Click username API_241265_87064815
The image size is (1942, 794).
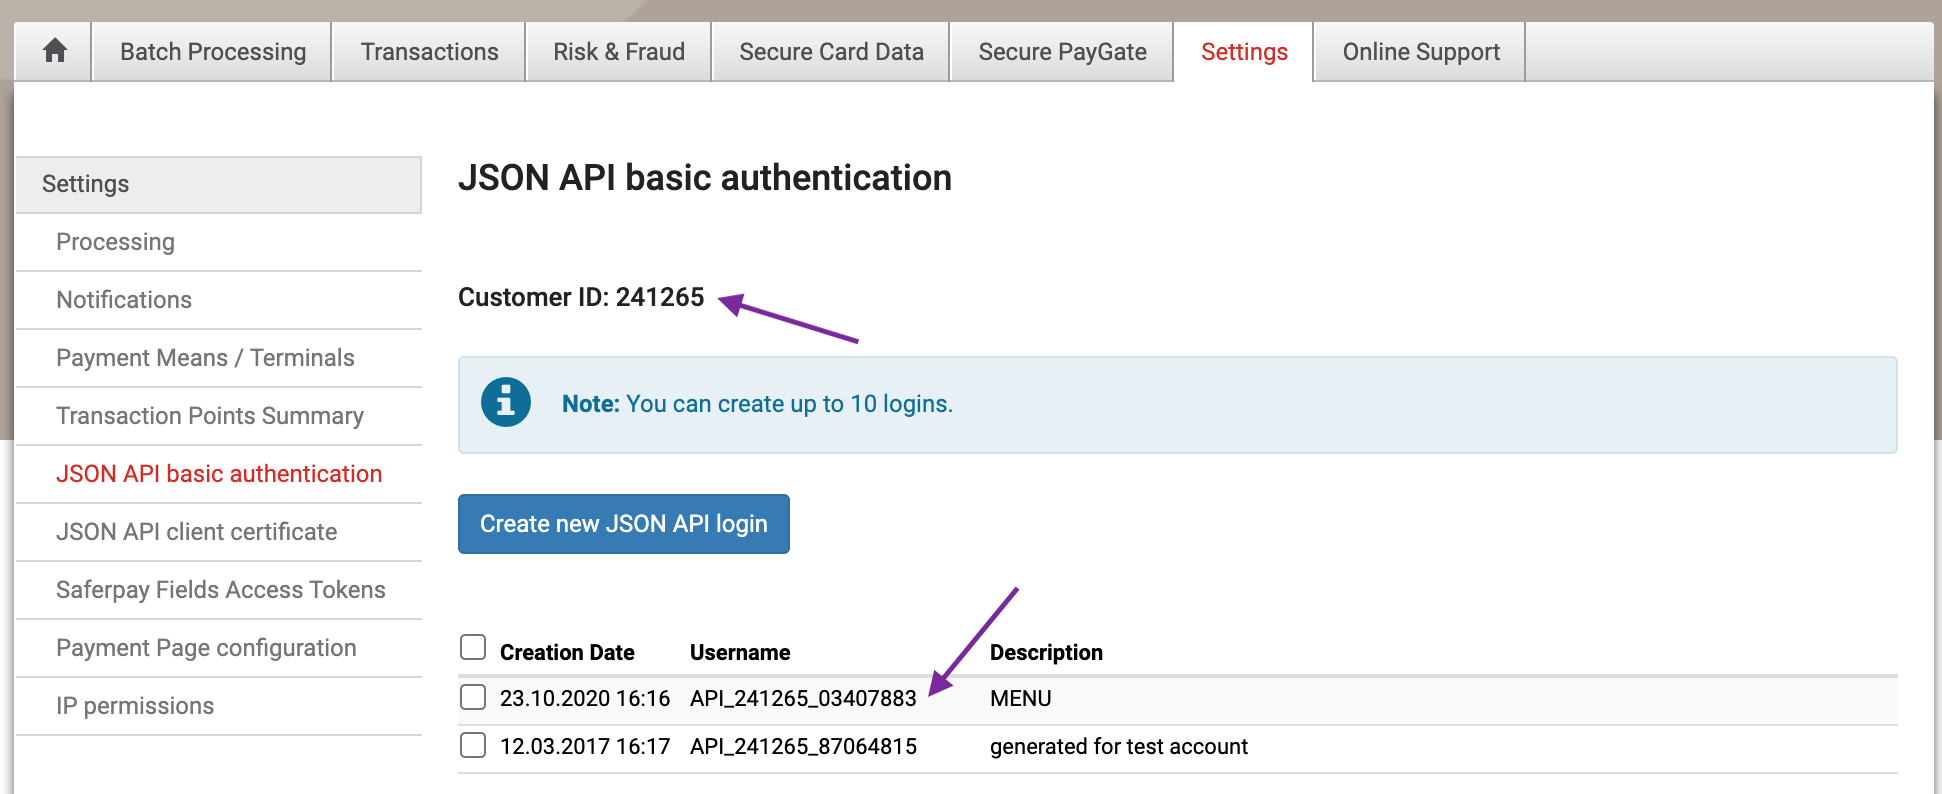(x=803, y=746)
